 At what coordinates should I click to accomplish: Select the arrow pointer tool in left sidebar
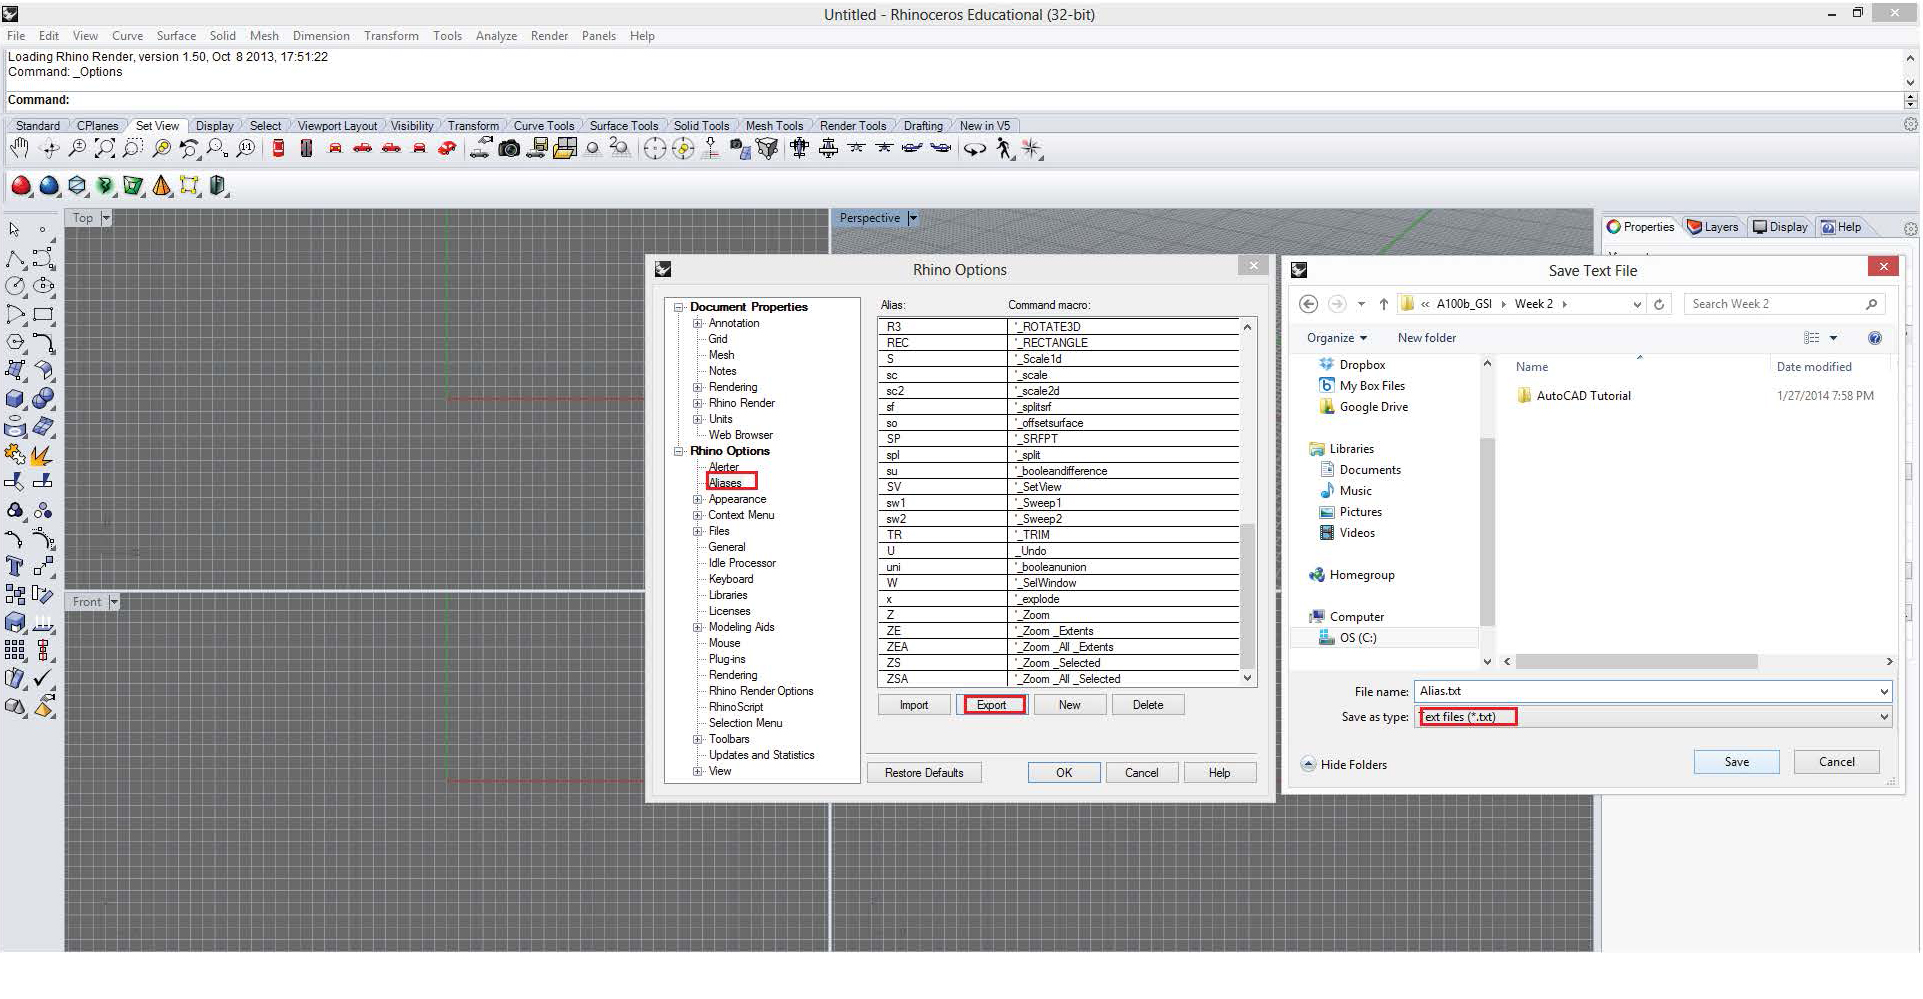[x=15, y=230]
